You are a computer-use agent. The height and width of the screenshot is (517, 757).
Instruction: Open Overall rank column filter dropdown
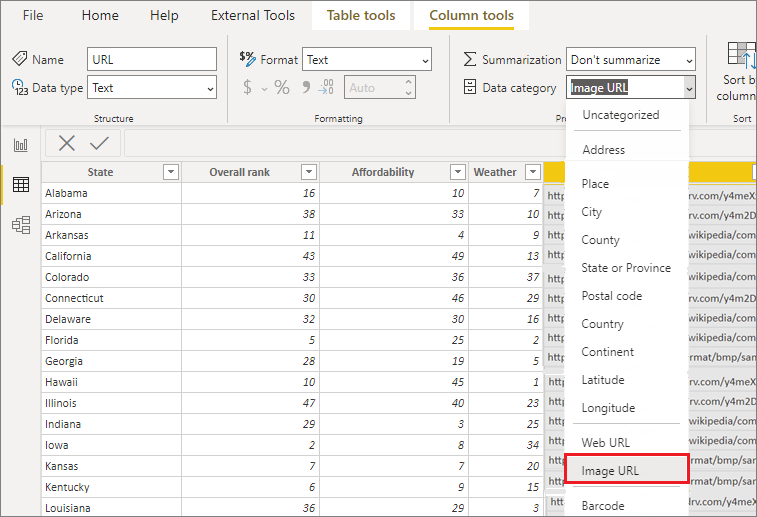click(308, 172)
